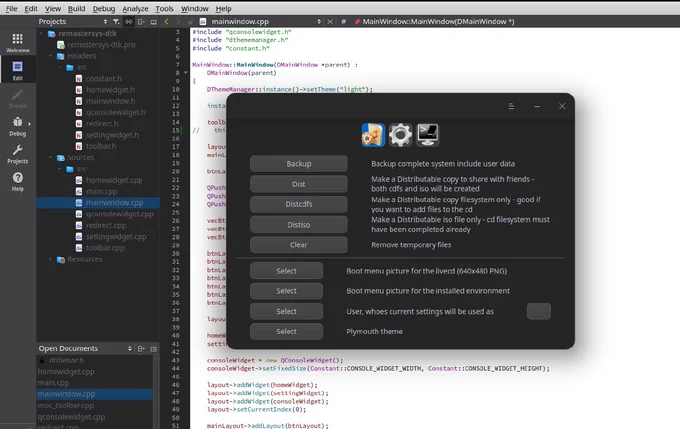Open the Window menu
The height and width of the screenshot is (429, 680).
(194, 8)
